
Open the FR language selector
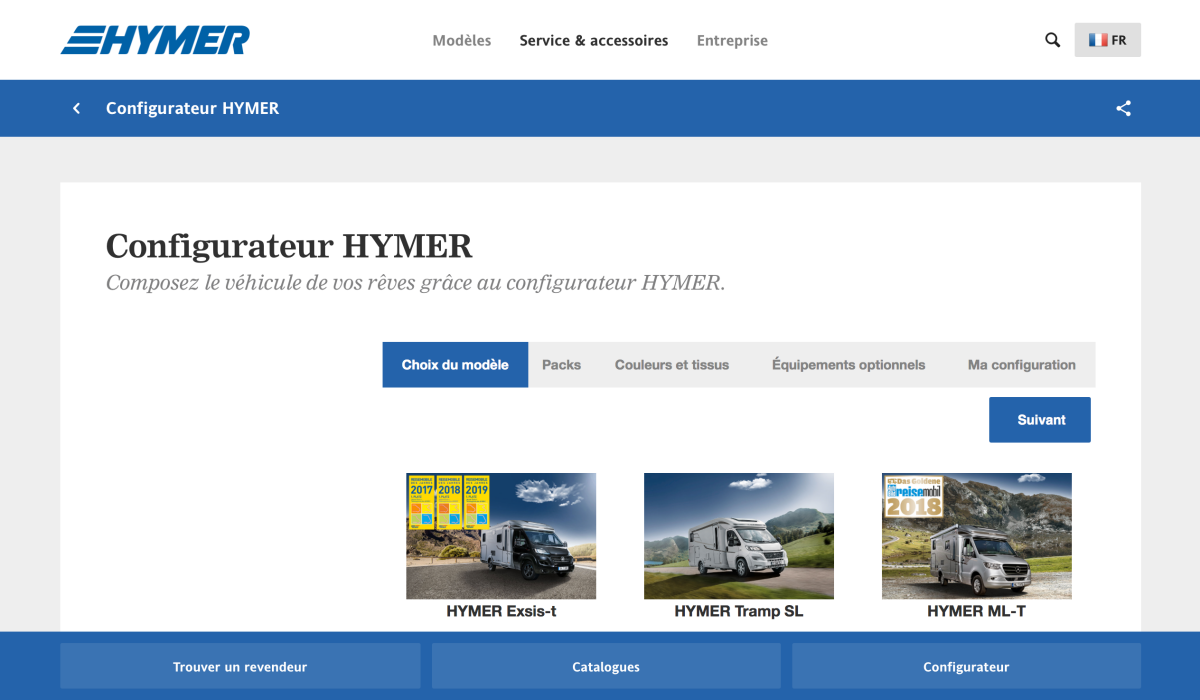[1107, 40]
